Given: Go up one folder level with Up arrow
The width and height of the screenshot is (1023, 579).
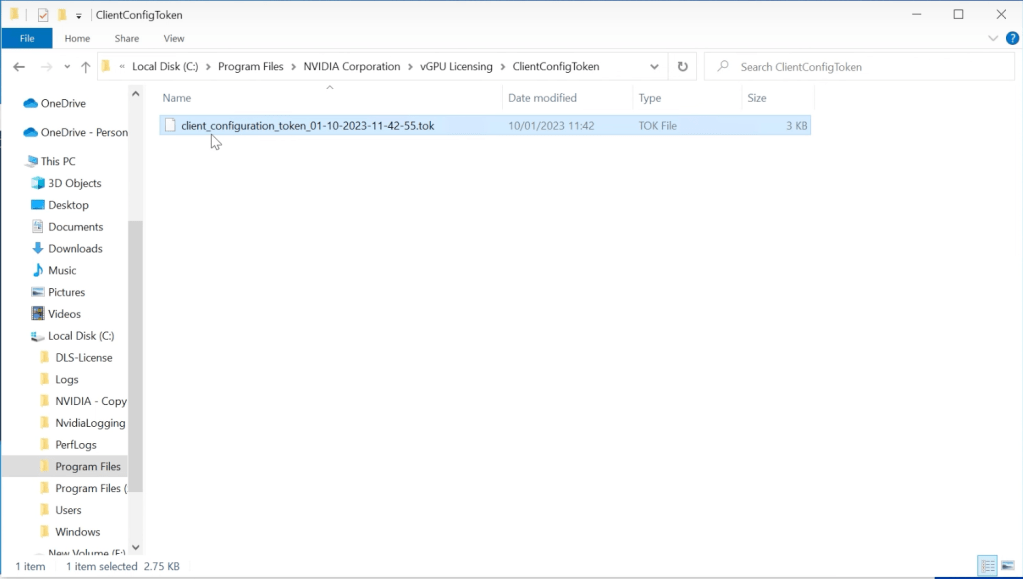Looking at the screenshot, I should tap(85, 67).
